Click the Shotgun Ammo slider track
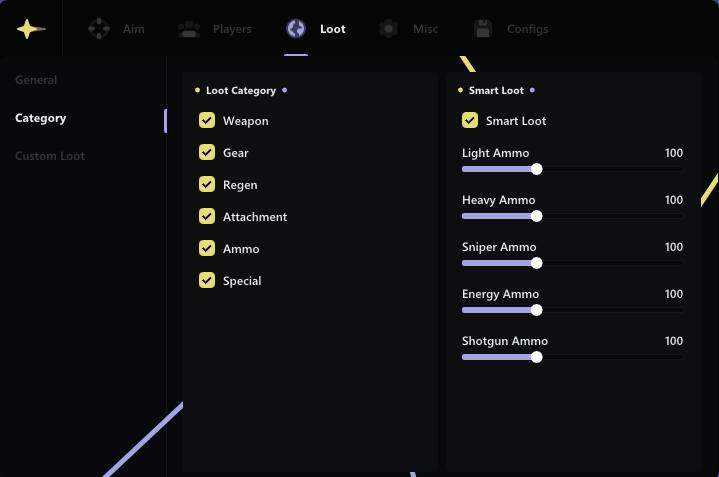 click(573, 357)
